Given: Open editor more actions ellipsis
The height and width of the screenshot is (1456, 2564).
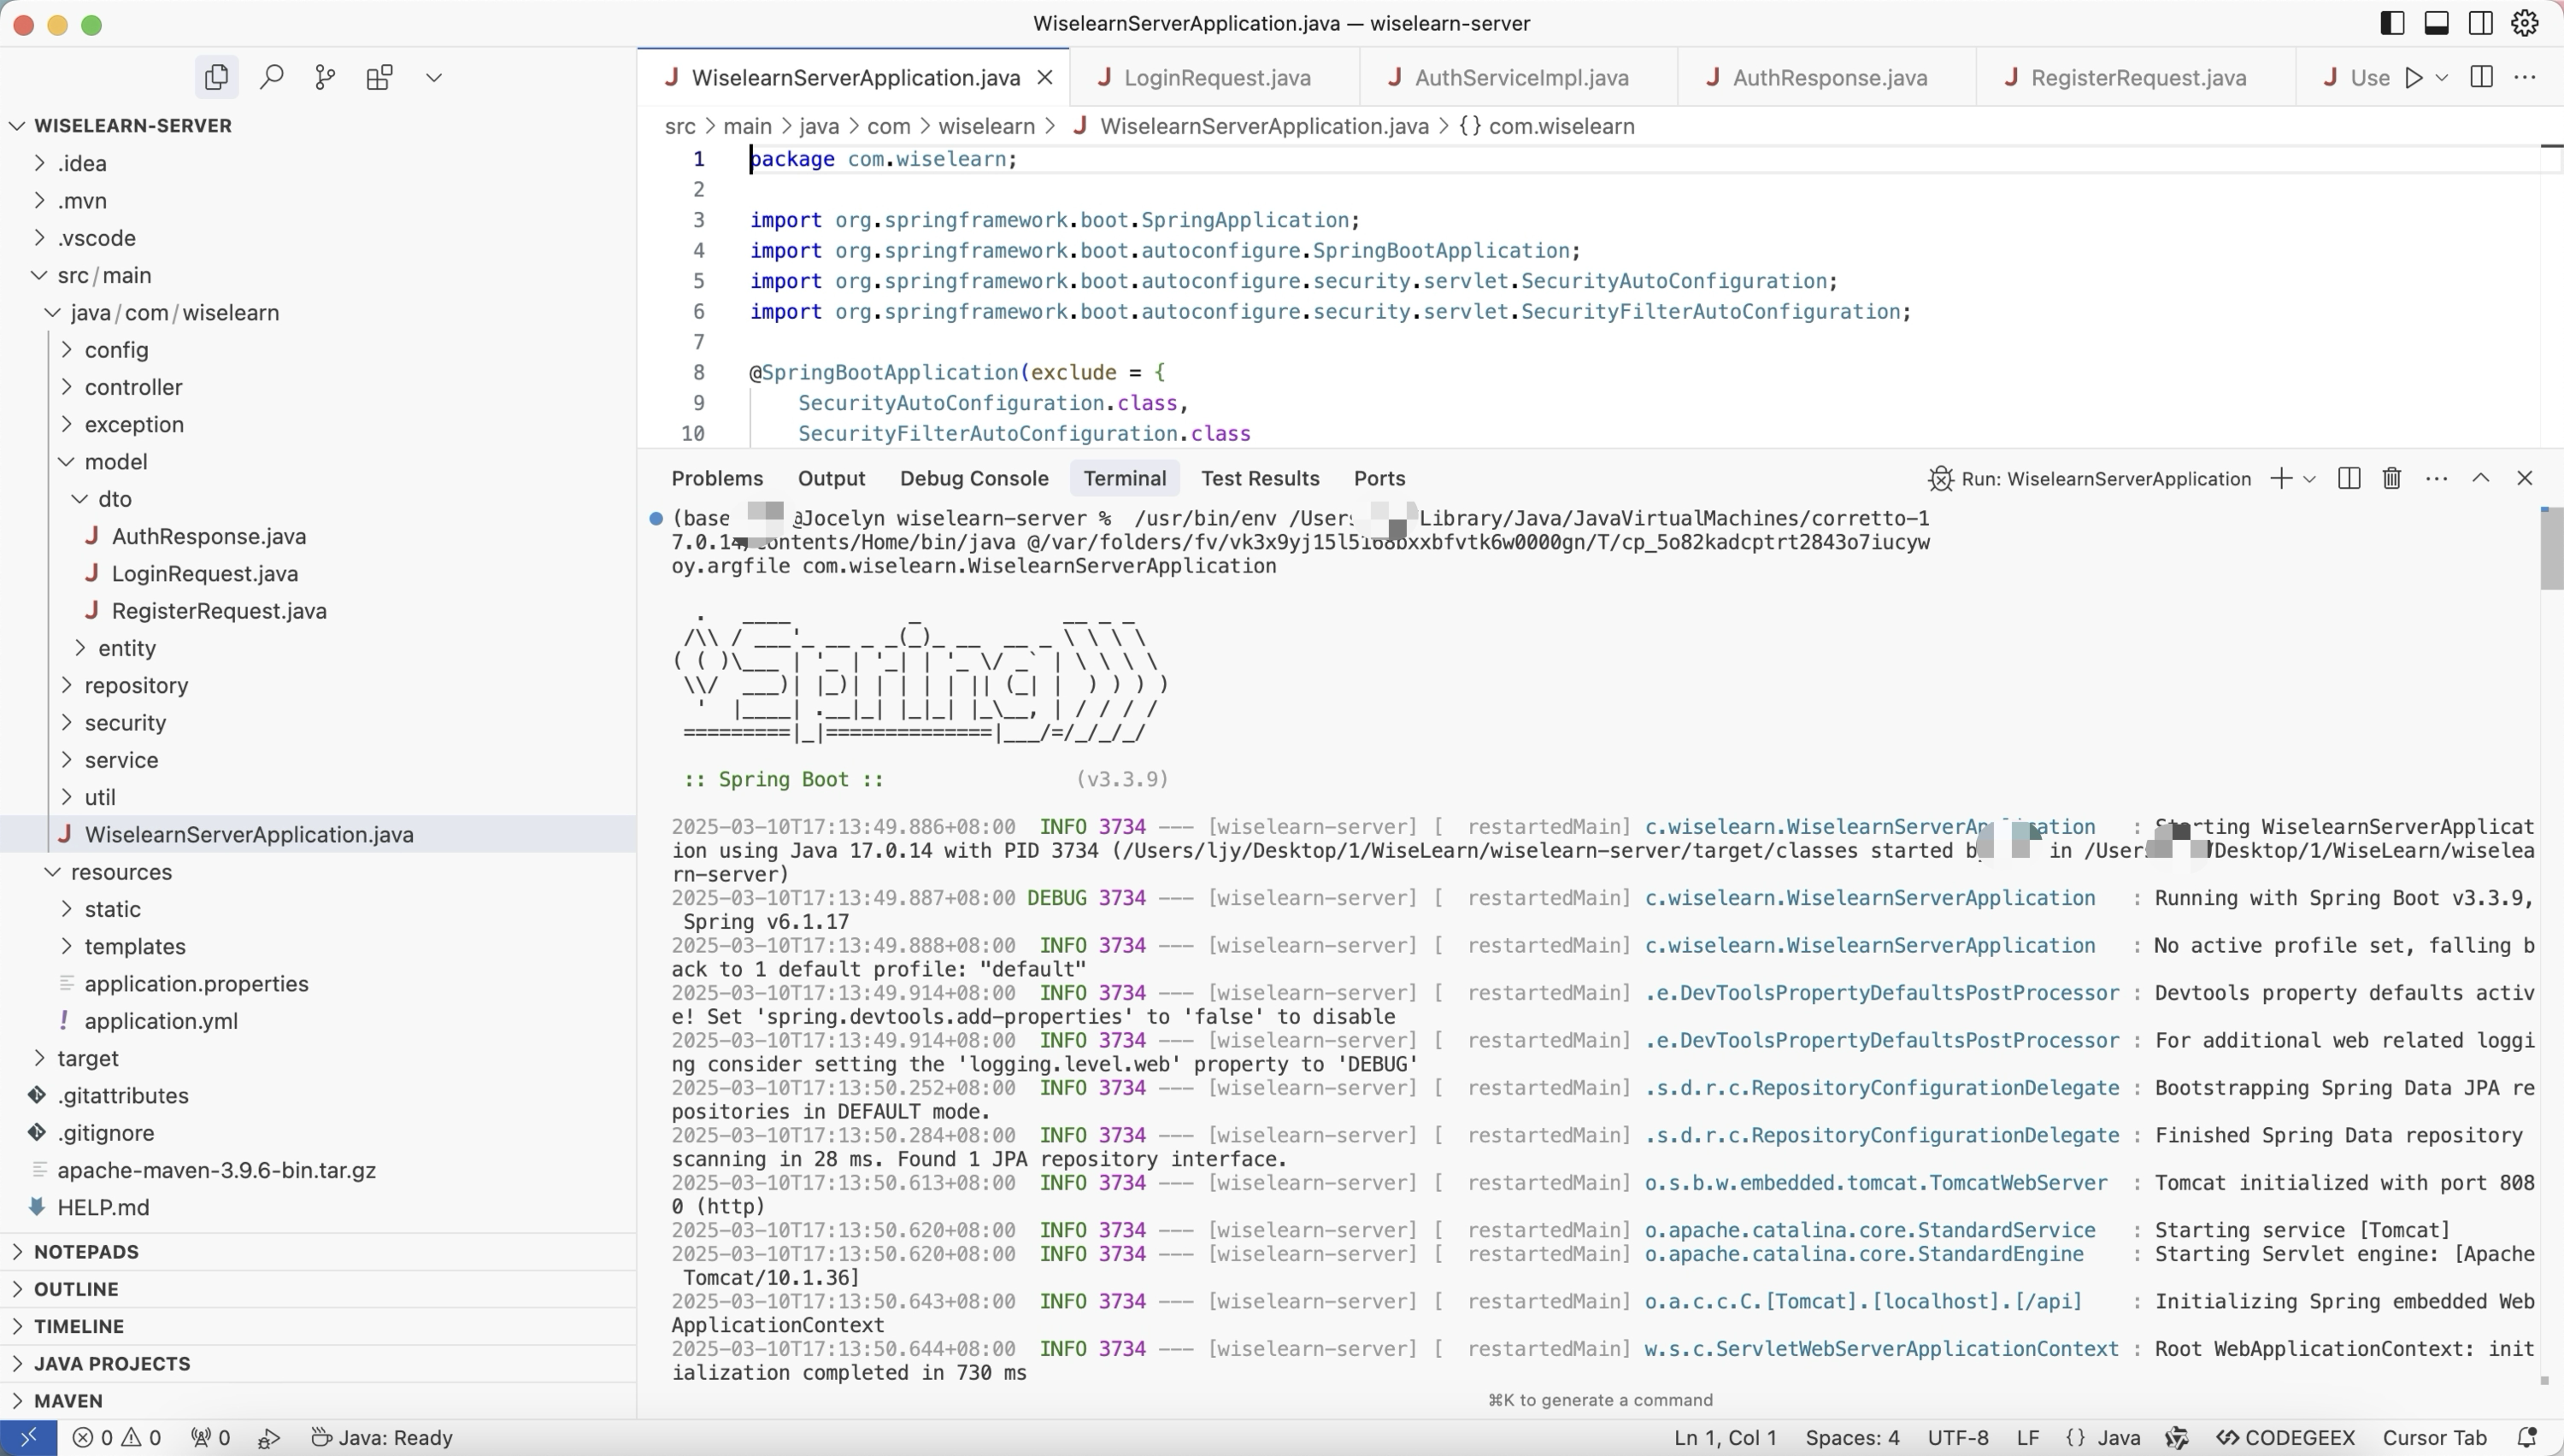Looking at the screenshot, I should (x=2525, y=78).
